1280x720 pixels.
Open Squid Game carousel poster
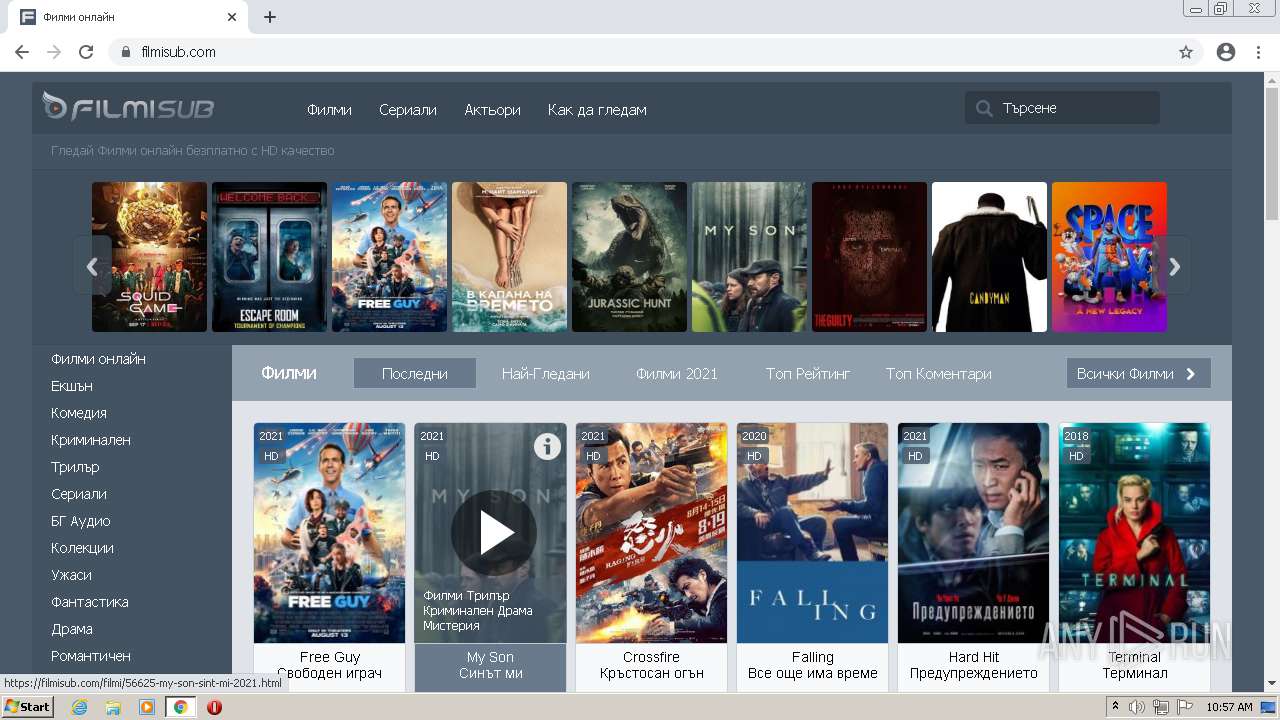click(x=149, y=257)
